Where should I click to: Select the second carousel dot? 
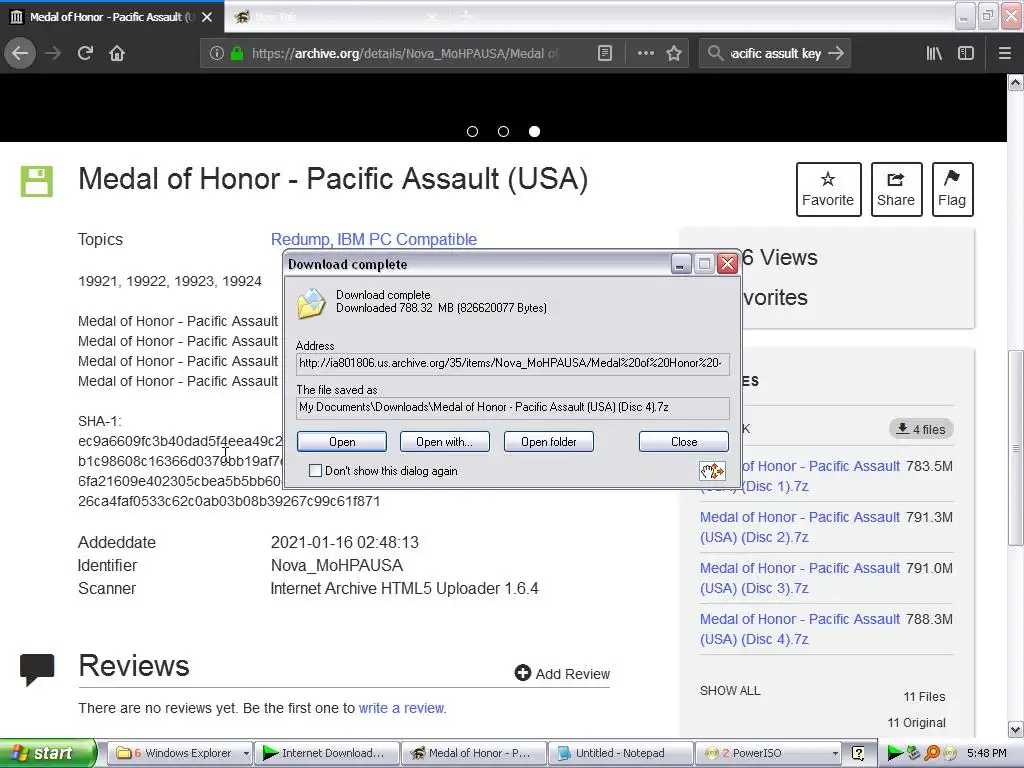[x=504, y=131]
